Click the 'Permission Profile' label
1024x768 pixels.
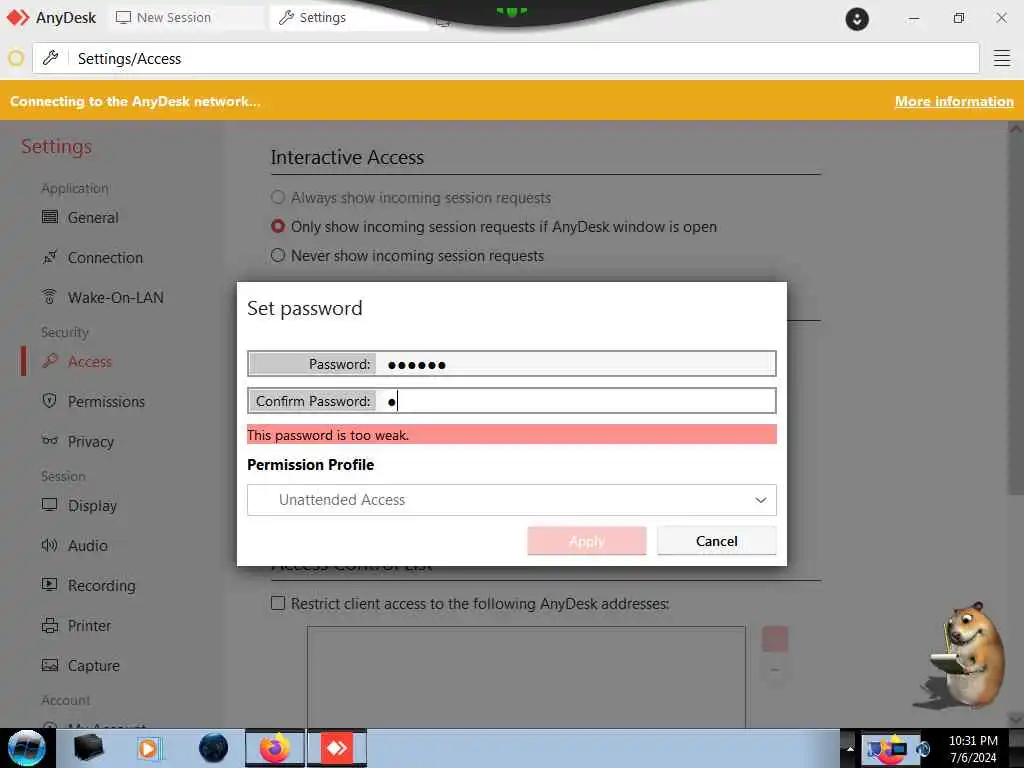310,464
